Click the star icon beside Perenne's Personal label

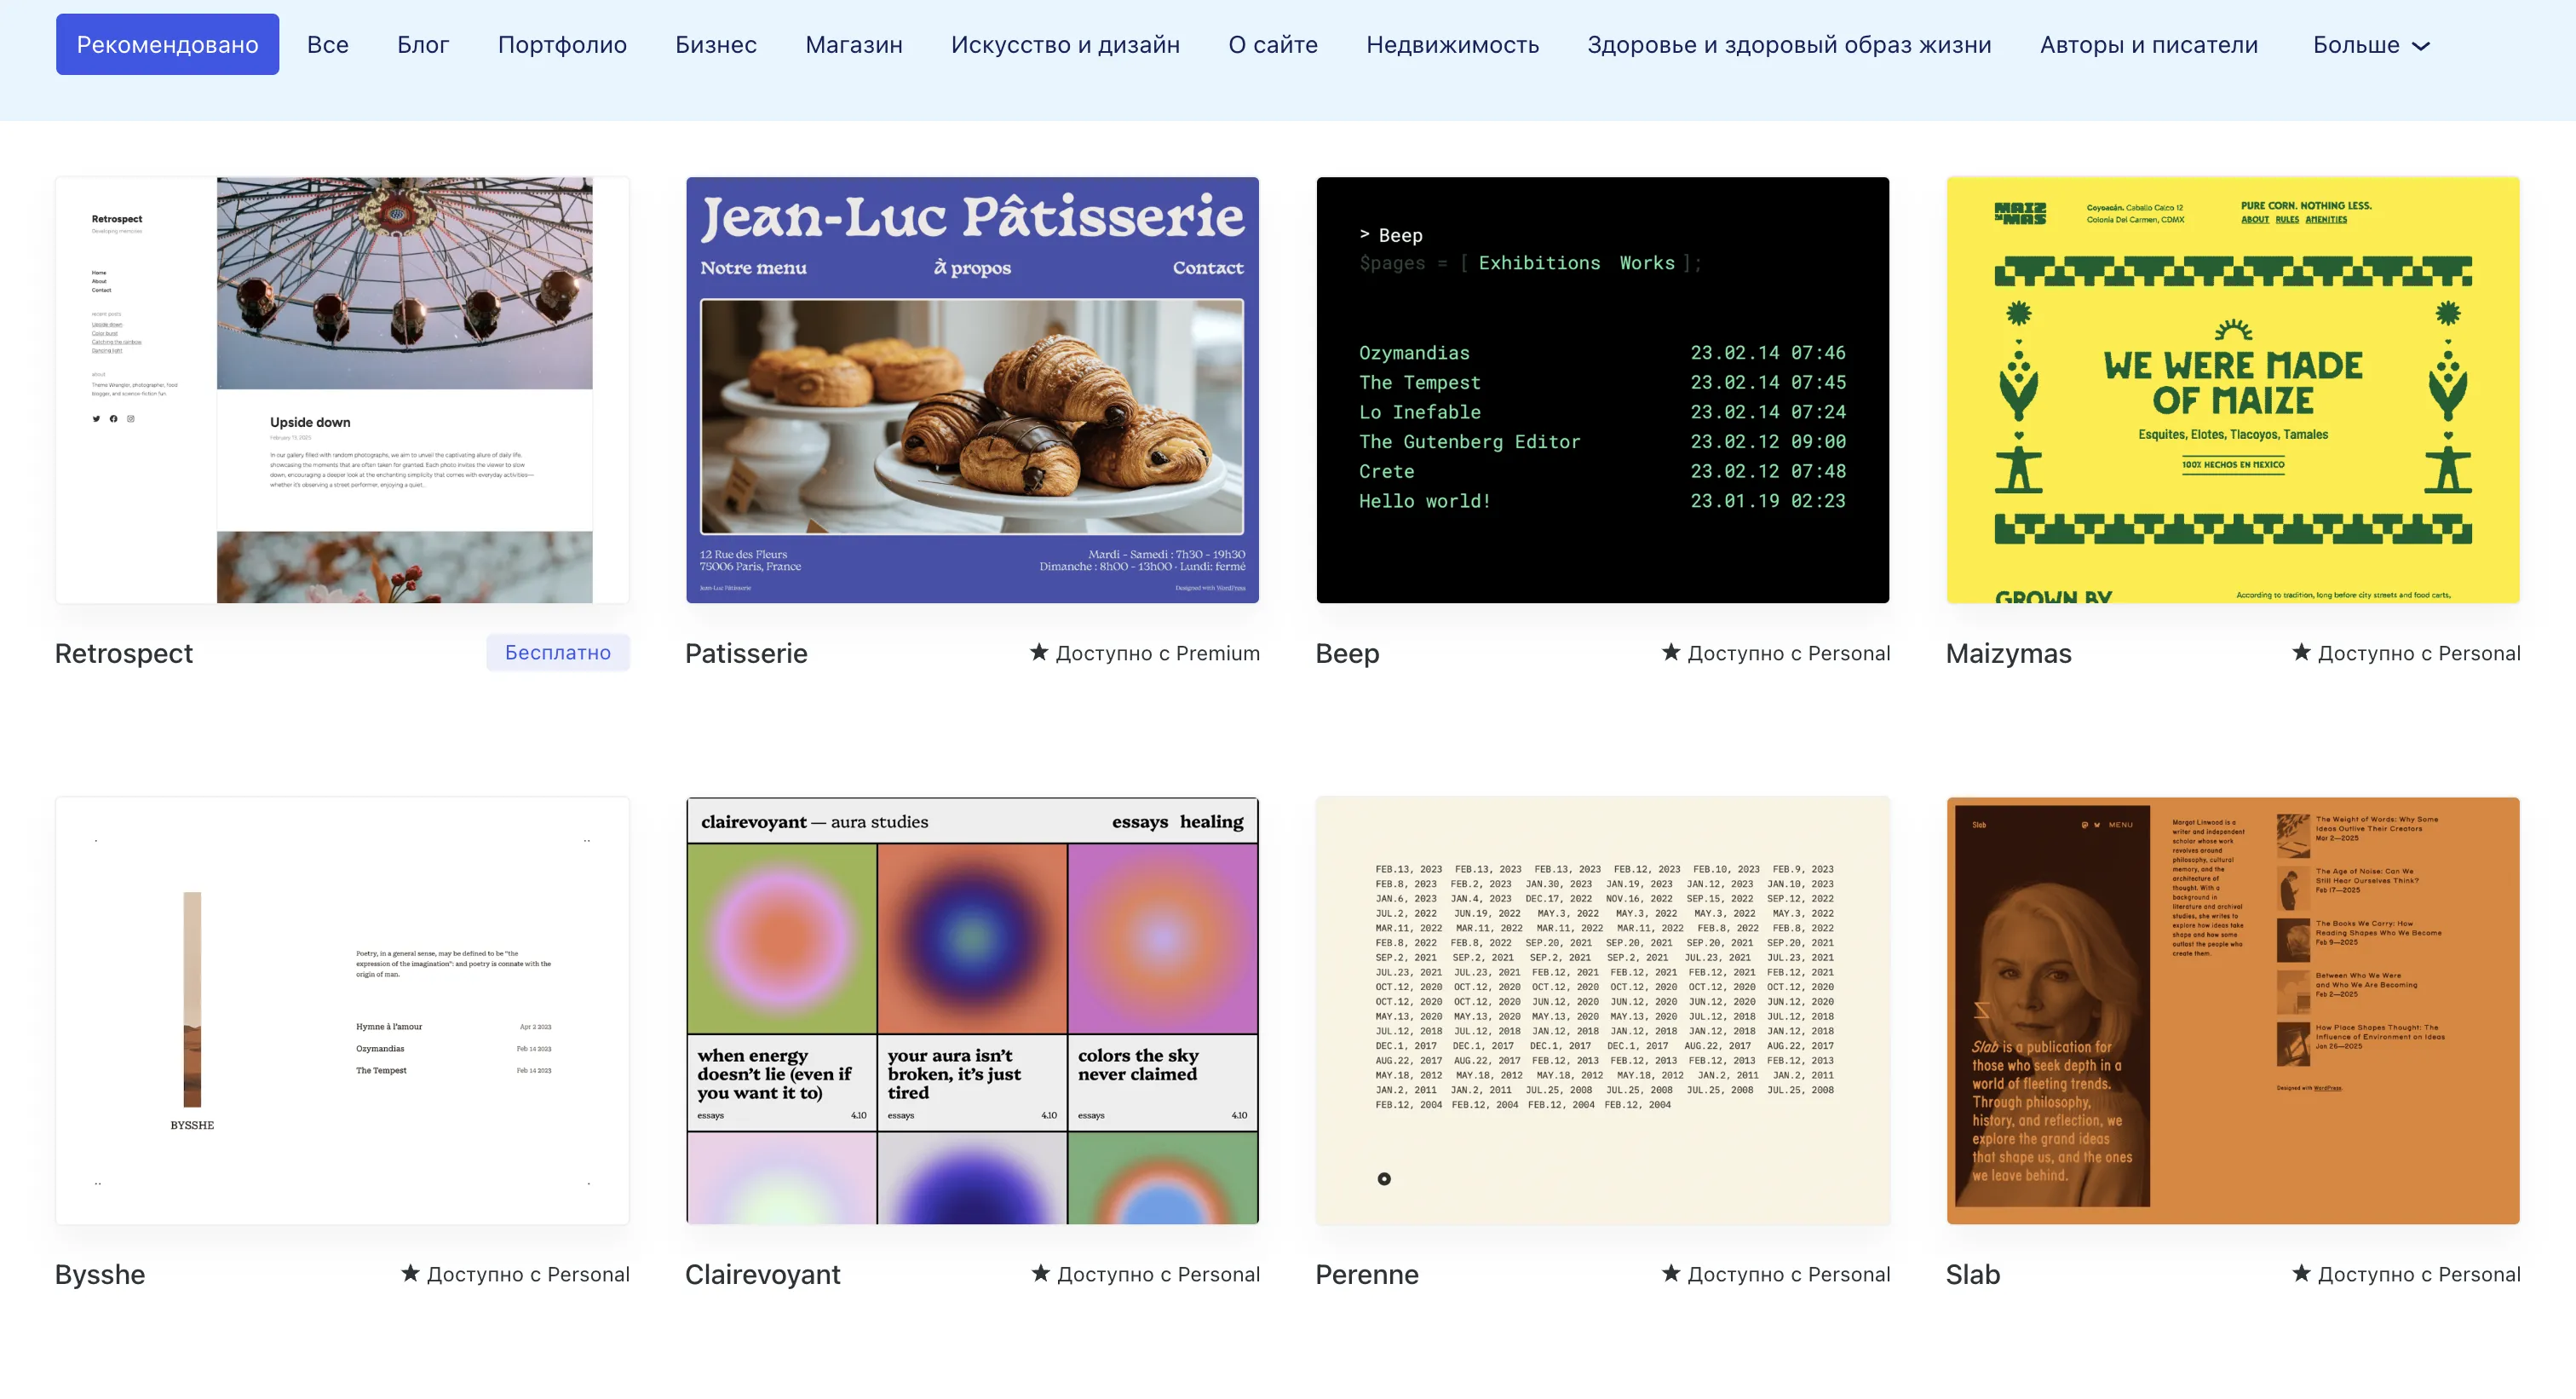[x=1671, y=1273]
